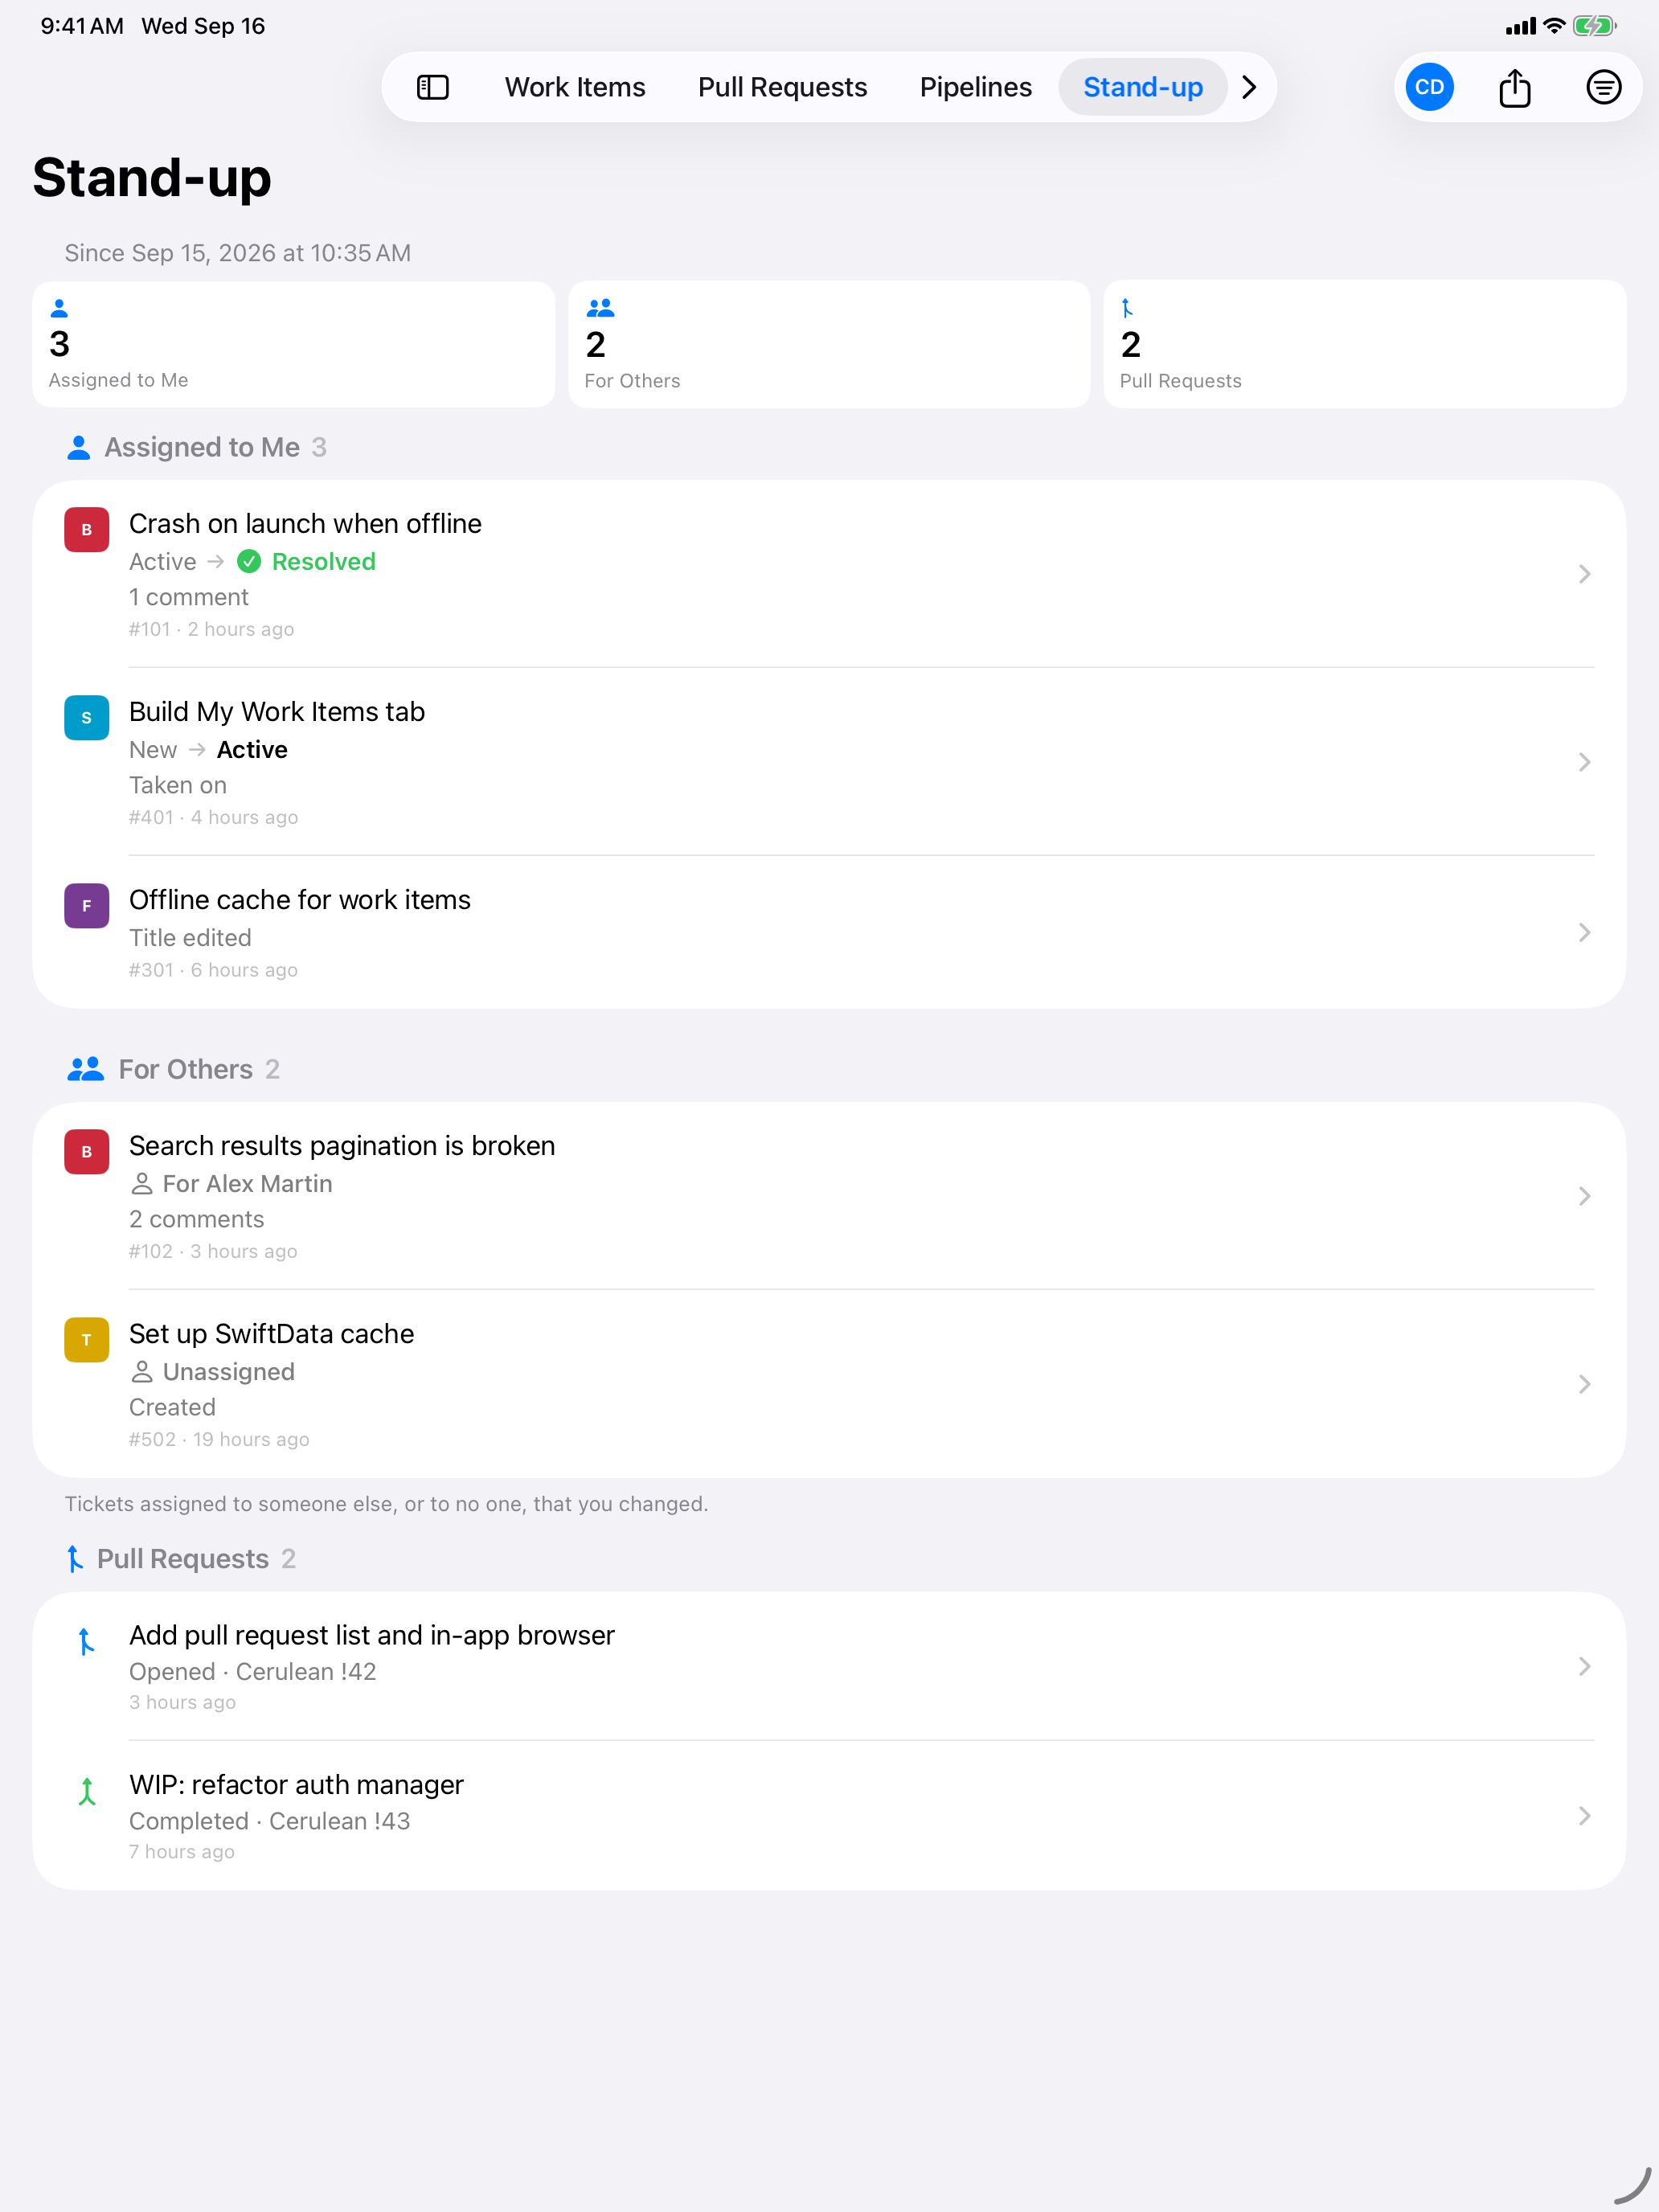Select the Pull Requests summary card
Screen dimensions: 1659x2212
click(1364, 344)
